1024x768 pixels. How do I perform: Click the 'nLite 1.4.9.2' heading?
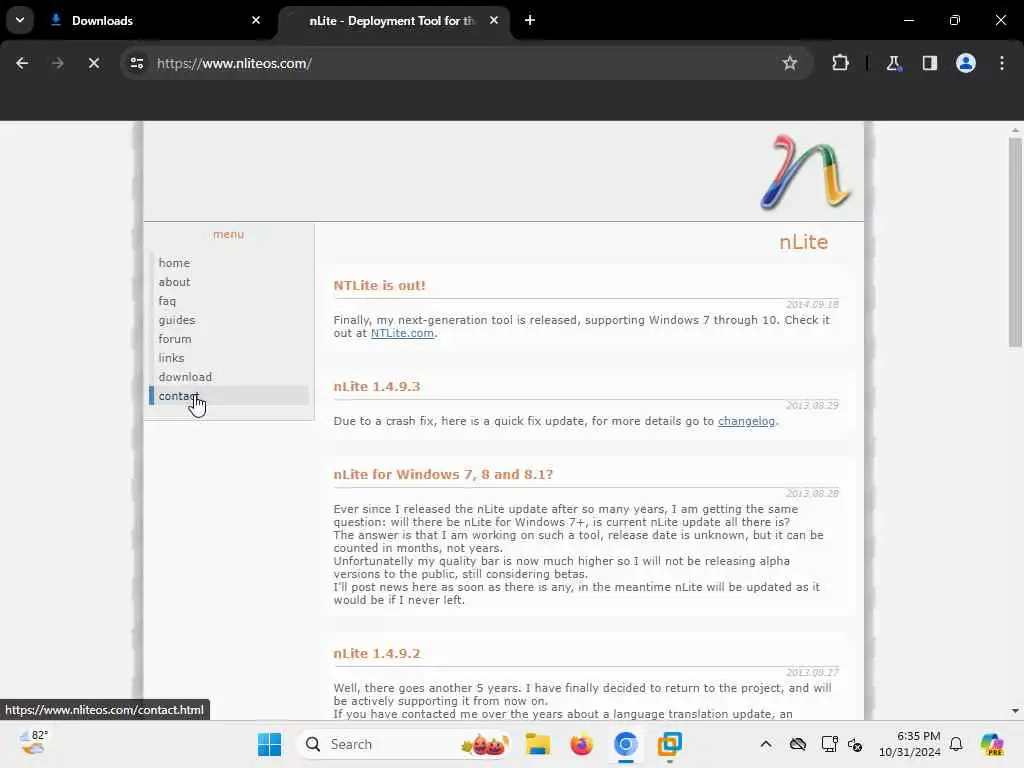pyautogui.click(x=377, y=654)
